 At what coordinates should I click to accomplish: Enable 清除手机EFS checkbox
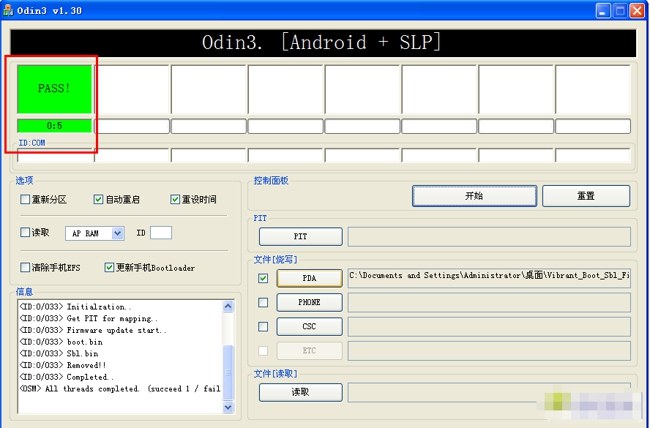(x=25, y=268)
